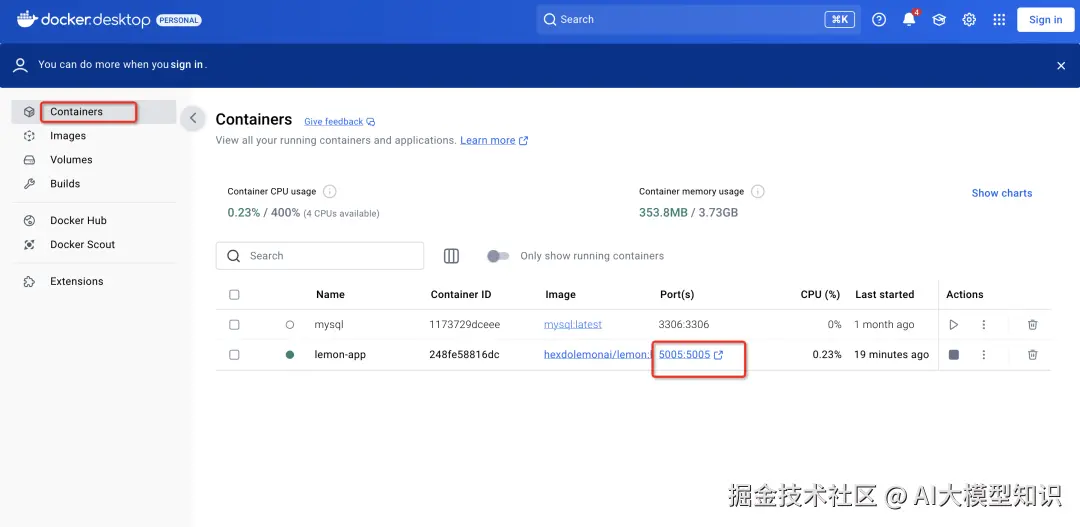Click the lemon-app container name

340,355
